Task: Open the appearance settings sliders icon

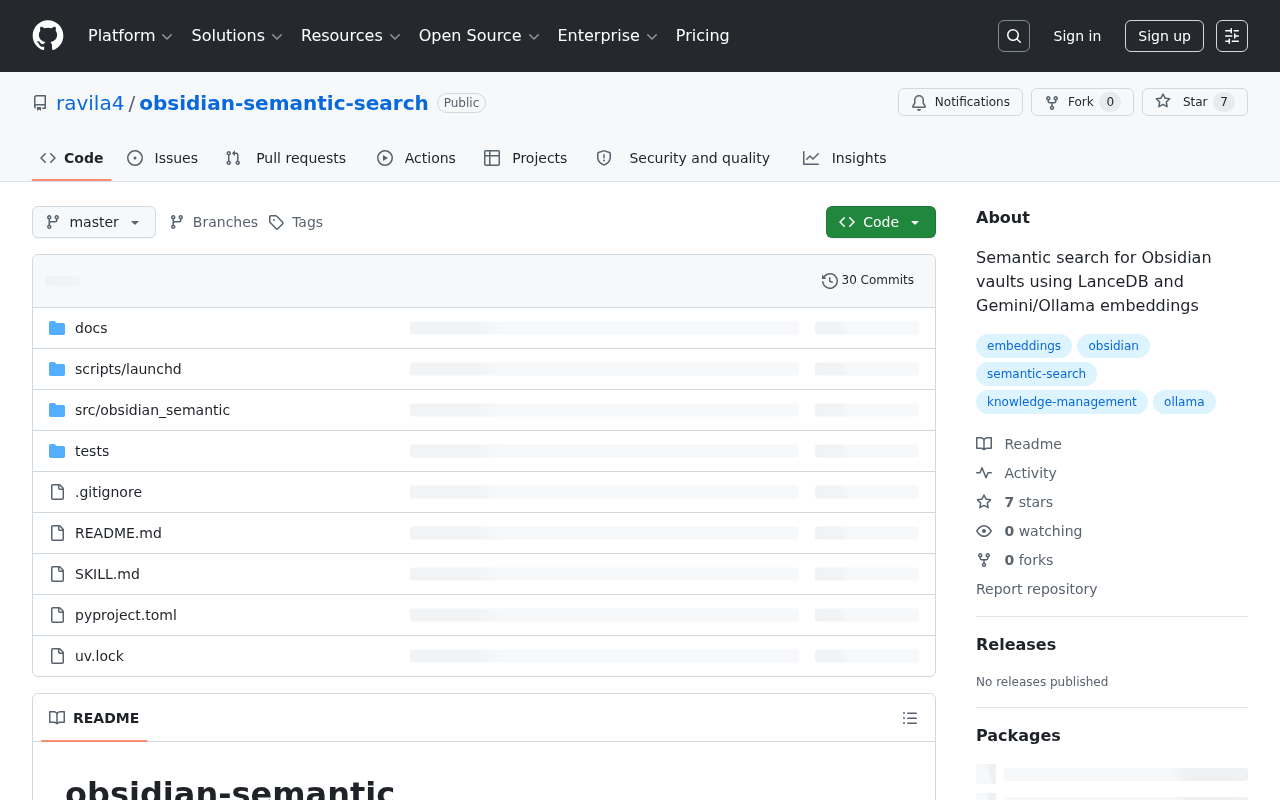Action: pos(1232,36)
